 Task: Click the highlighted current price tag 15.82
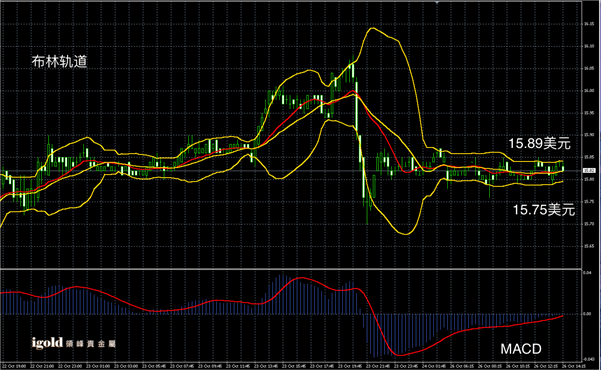tap(589, 171)
